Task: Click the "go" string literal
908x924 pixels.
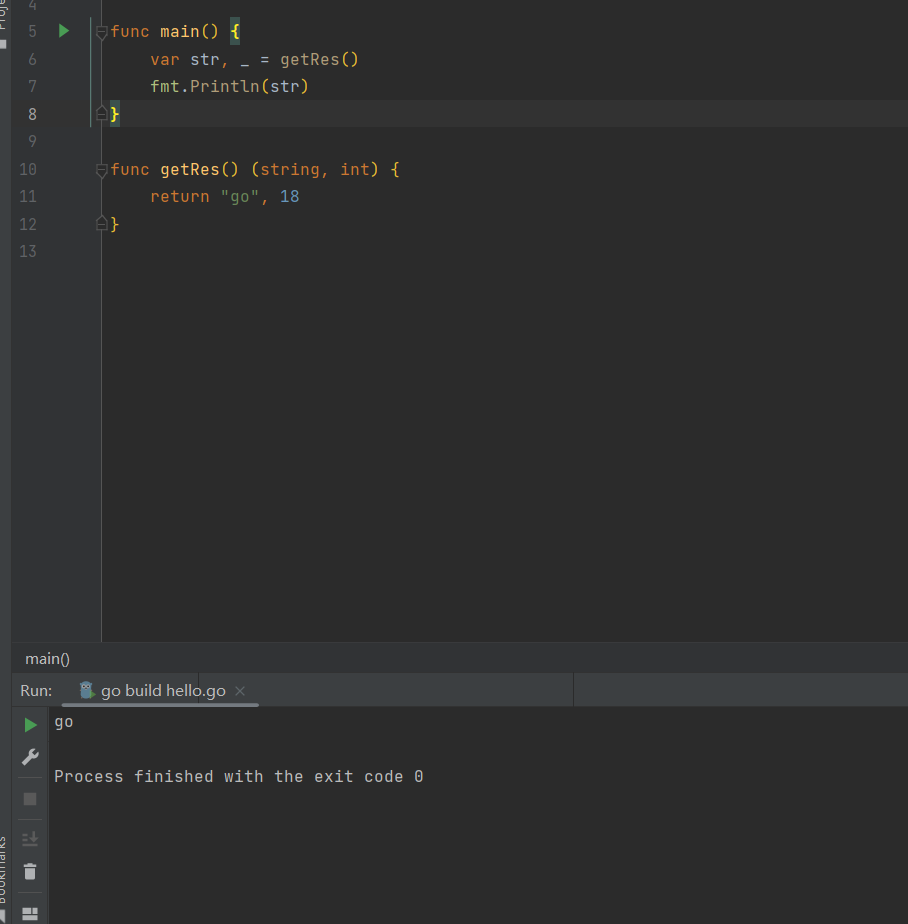Action: click(239, 197)
